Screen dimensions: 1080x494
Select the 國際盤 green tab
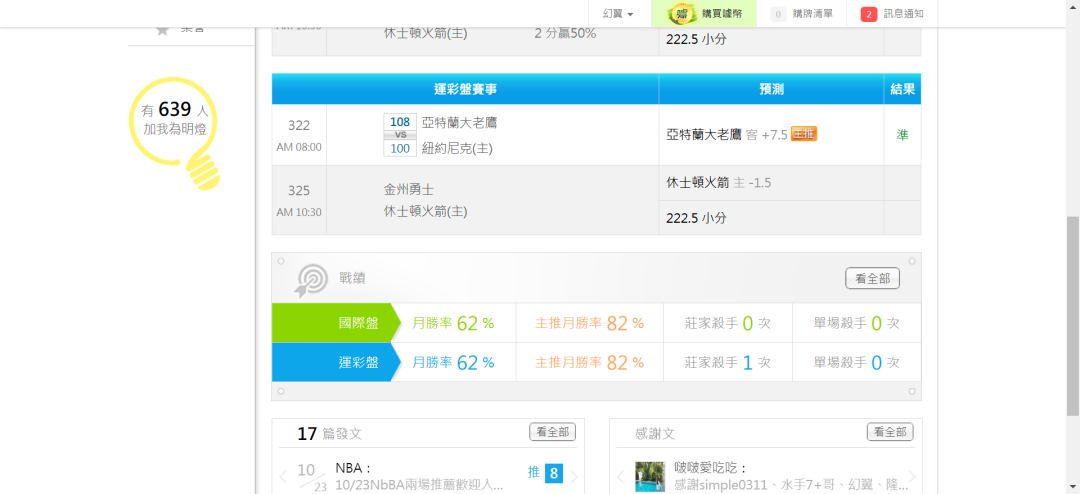336,322
